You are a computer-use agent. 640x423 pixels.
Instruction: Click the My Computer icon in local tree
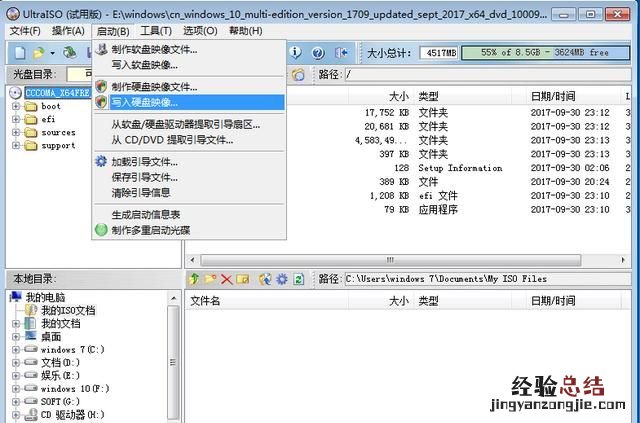tap(16, 297)
